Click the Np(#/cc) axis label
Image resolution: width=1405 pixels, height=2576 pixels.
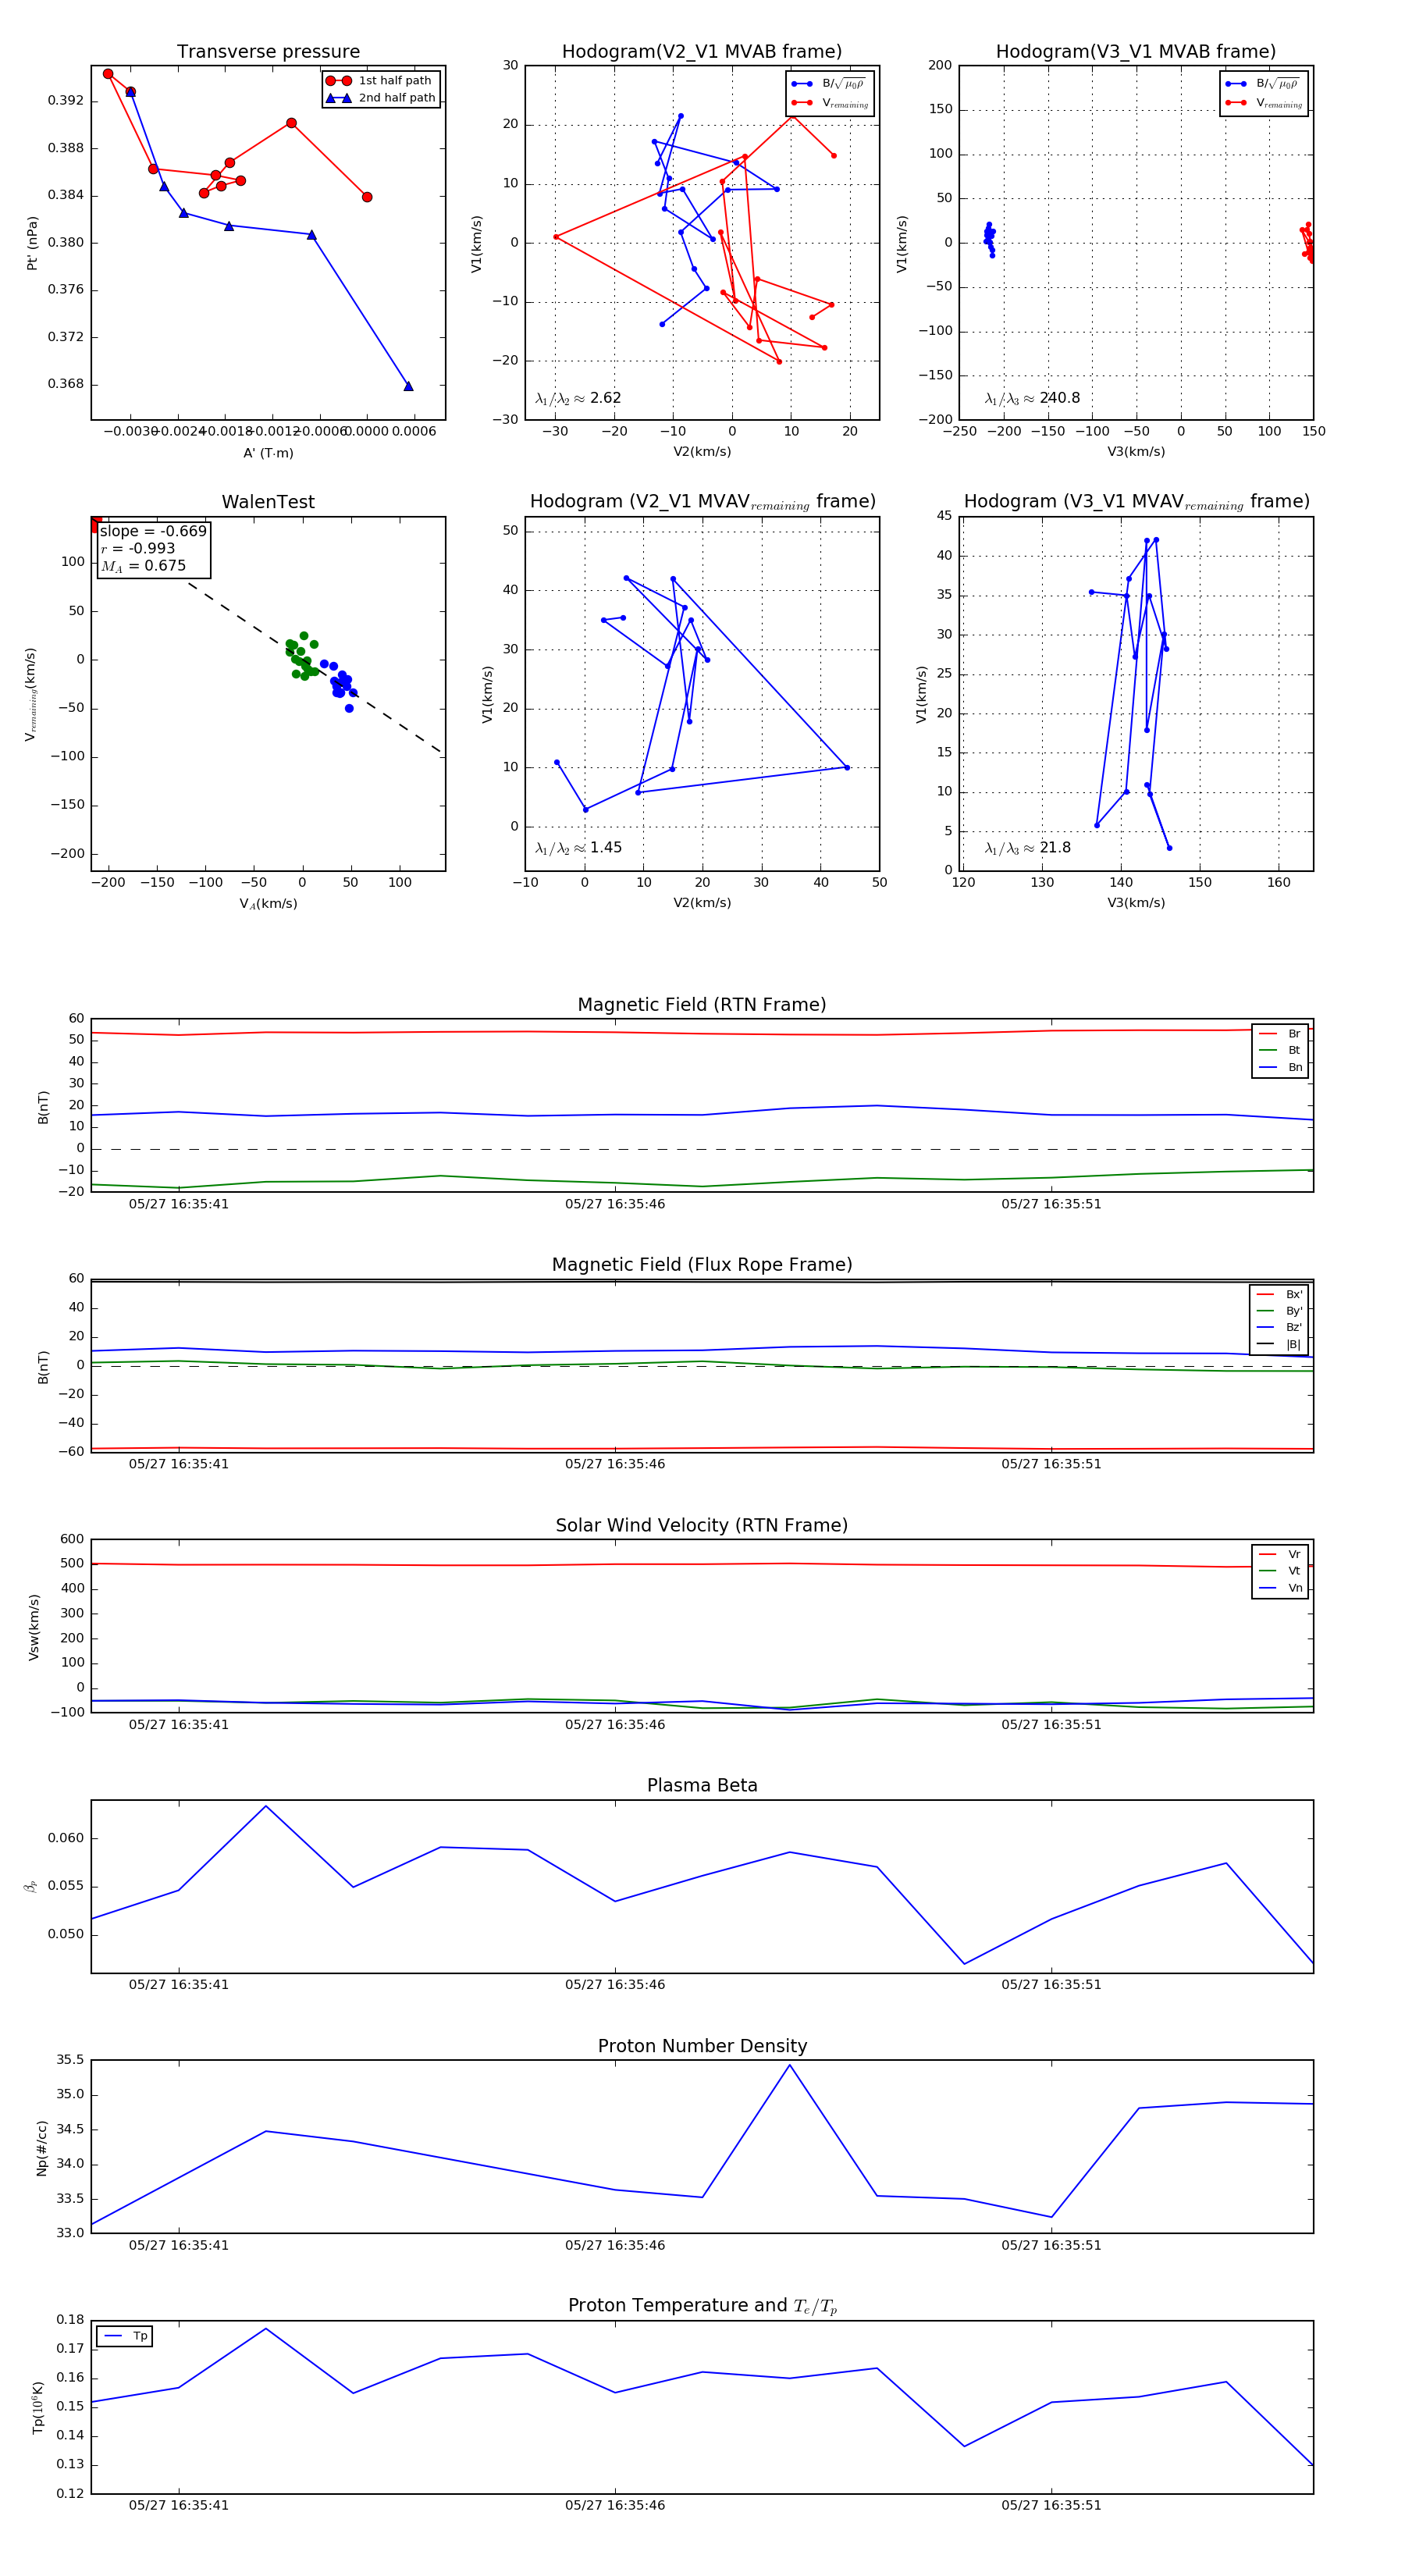click(42, 2148)
